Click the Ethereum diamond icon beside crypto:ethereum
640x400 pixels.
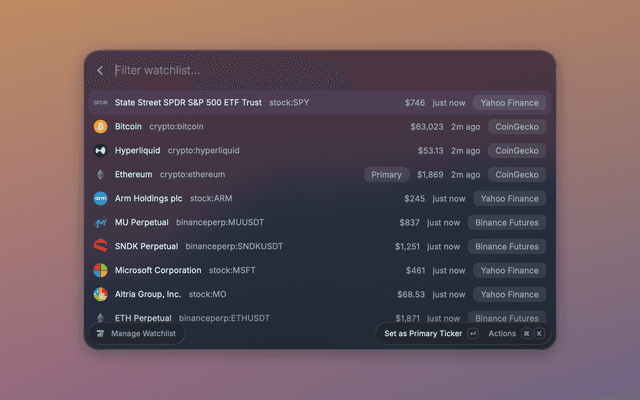(100, 175)
